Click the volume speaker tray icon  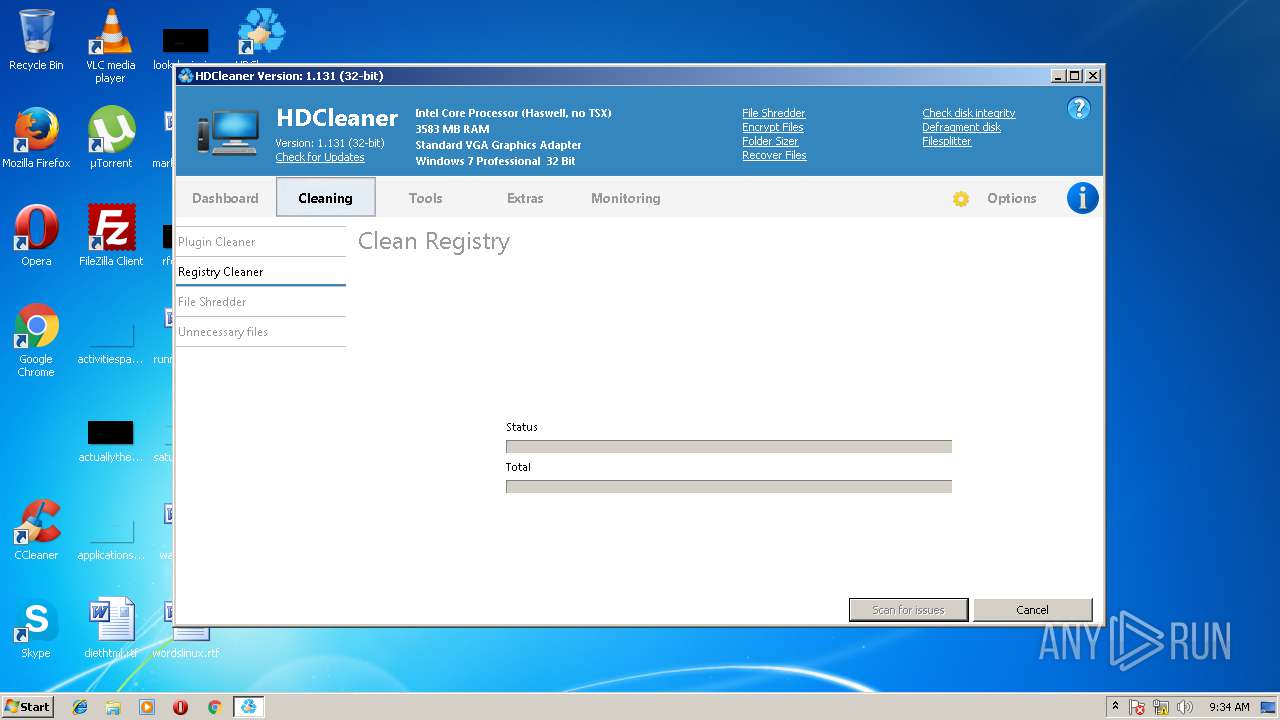click(x=1185, y=707)
